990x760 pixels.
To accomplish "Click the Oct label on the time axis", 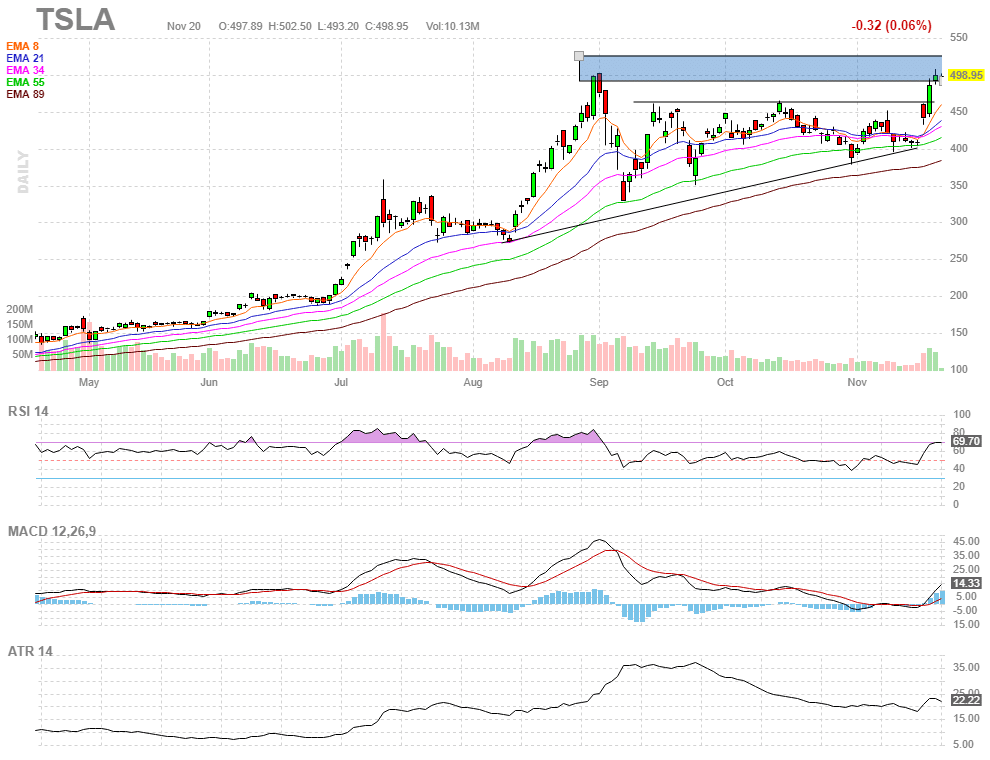I will click(725, 382).
